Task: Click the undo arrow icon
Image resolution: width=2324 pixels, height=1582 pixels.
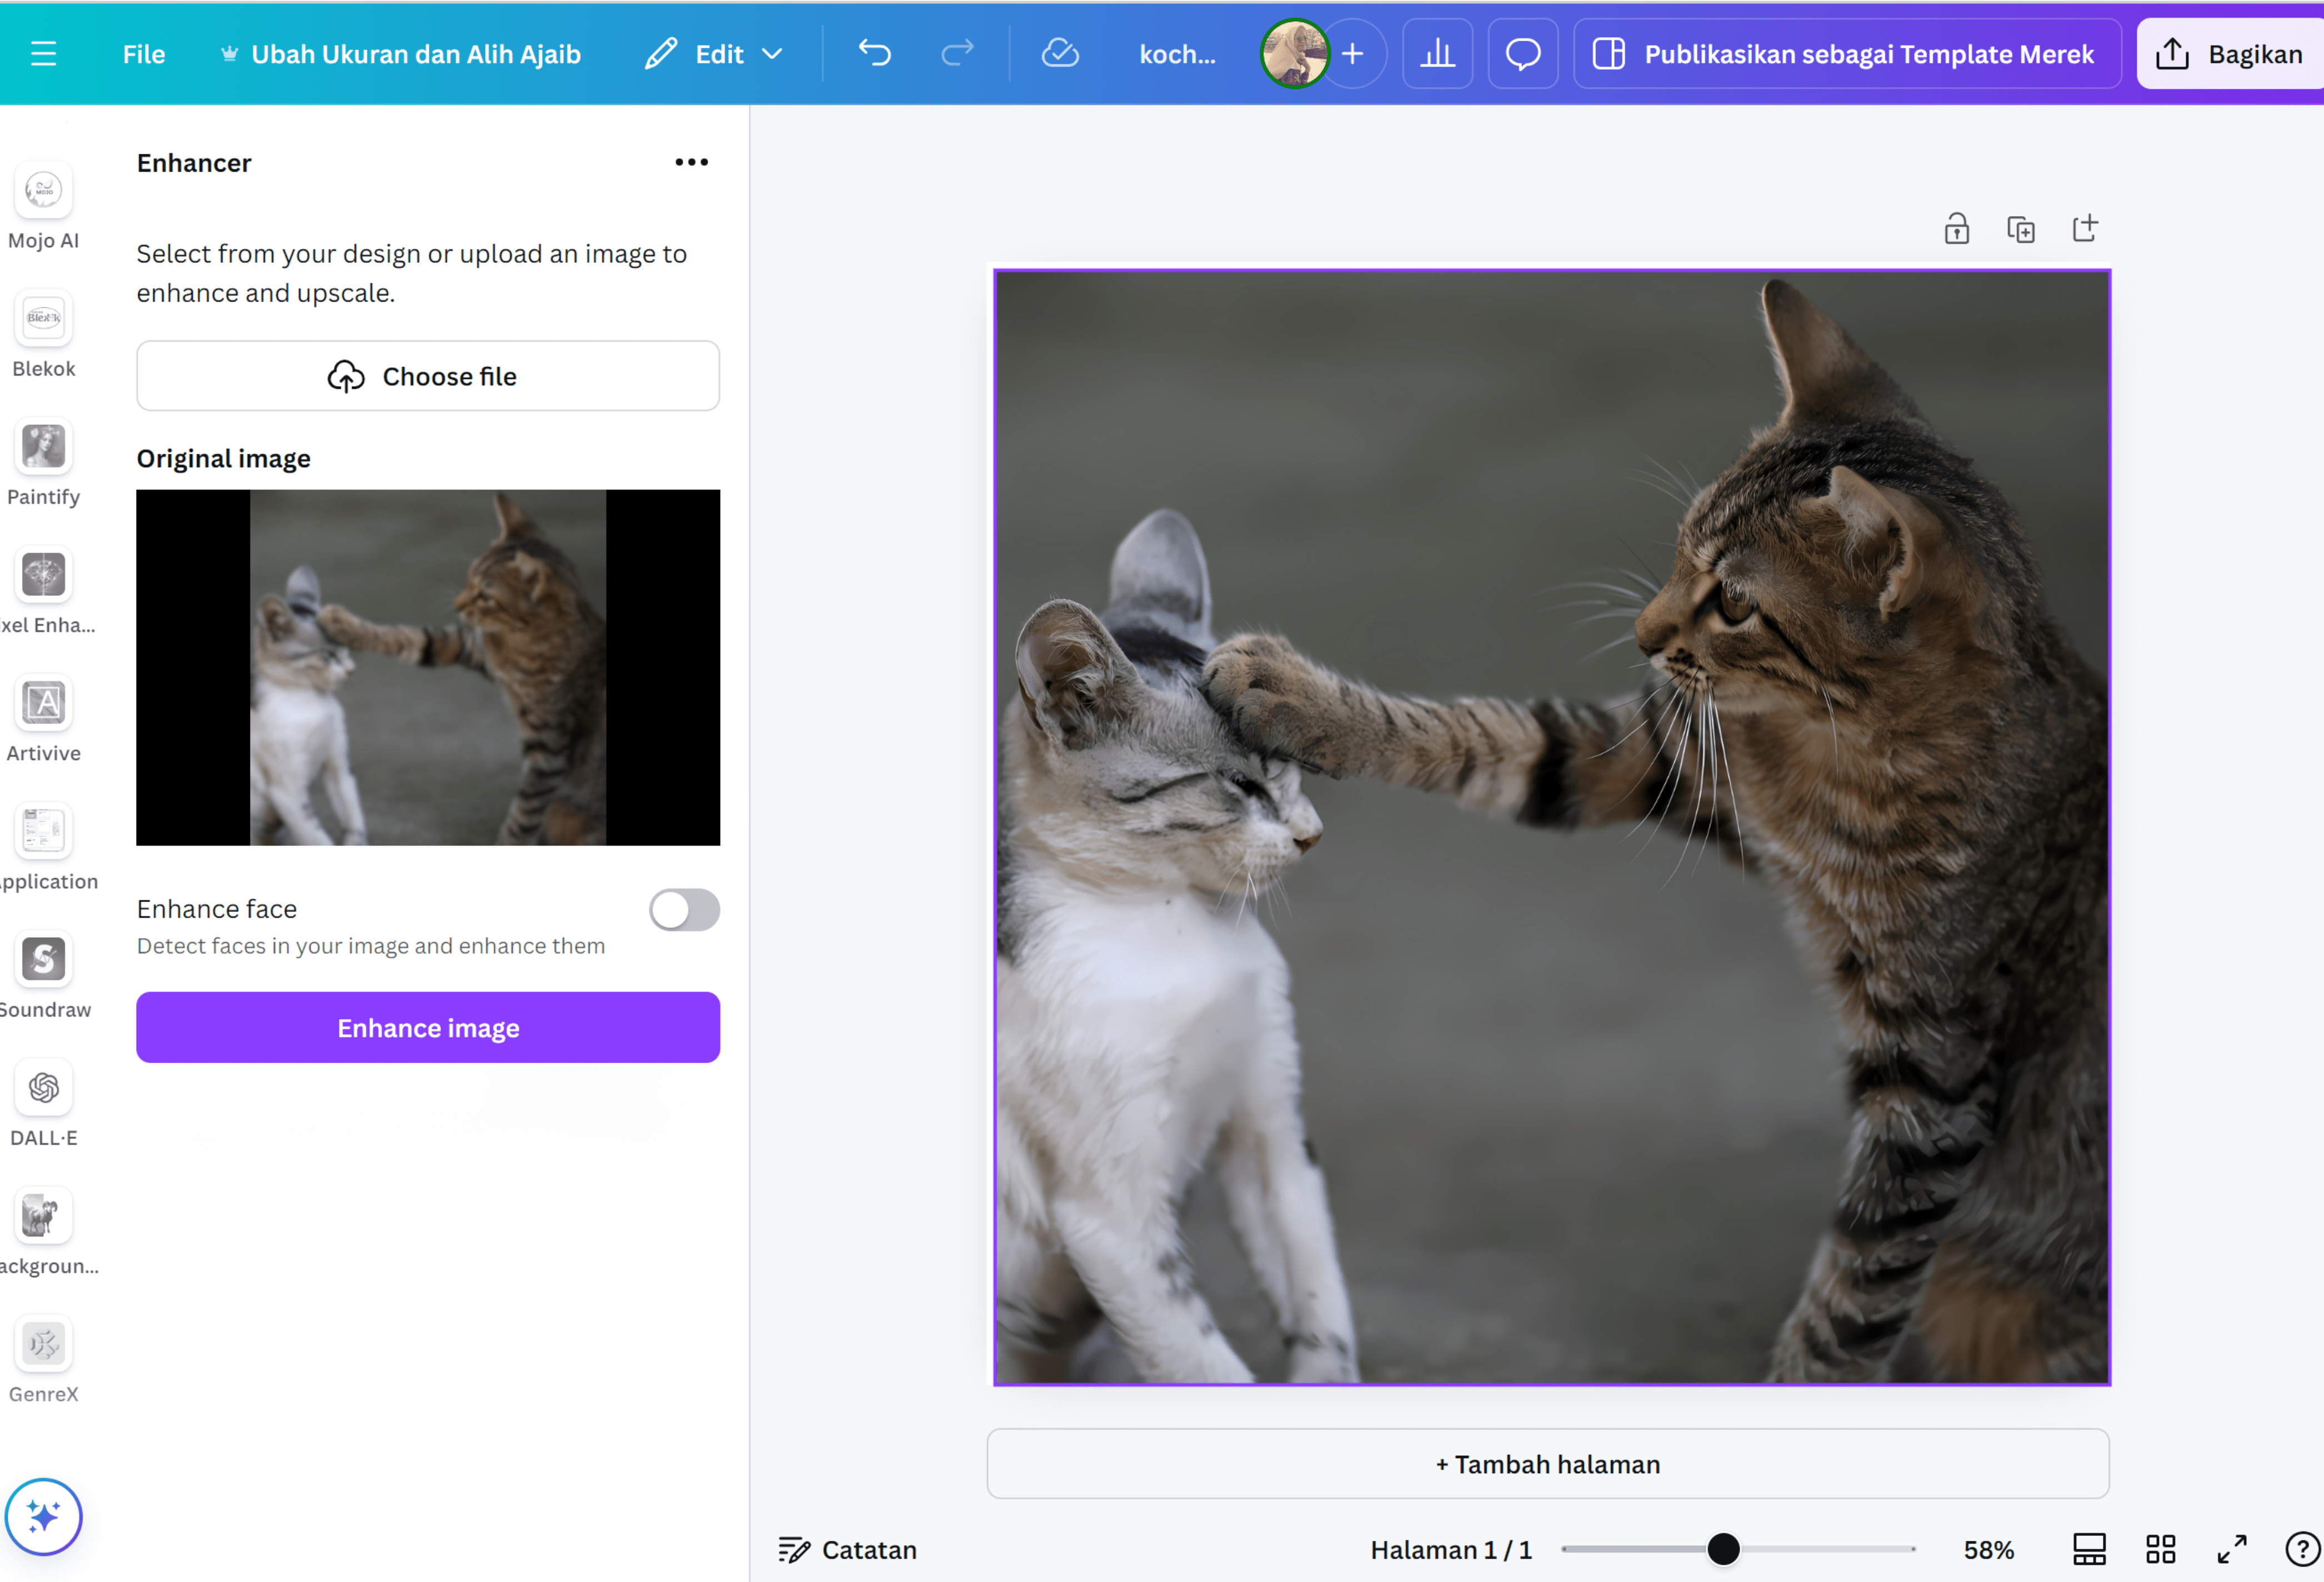Action: (x=874, y=53)
